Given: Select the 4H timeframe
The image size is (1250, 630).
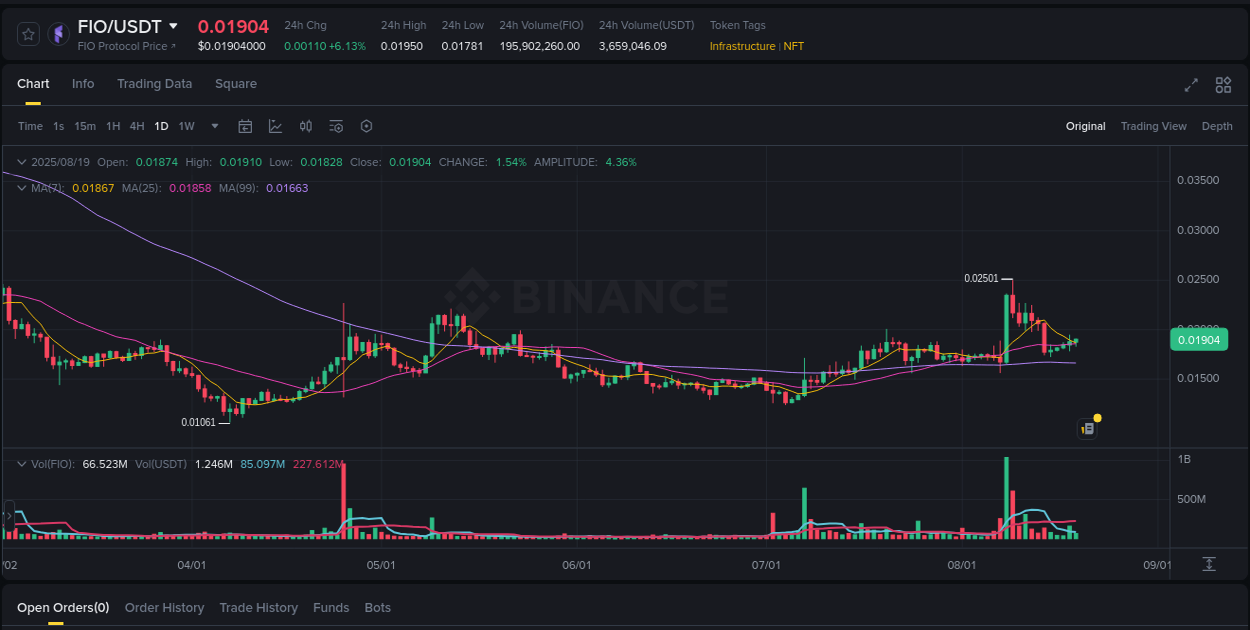Looking at the screenshot, I should click(137, 126).
